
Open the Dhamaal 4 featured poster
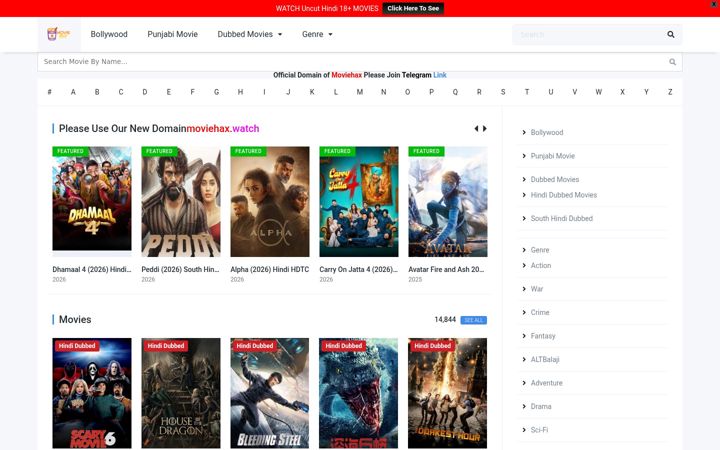point(92,201)
